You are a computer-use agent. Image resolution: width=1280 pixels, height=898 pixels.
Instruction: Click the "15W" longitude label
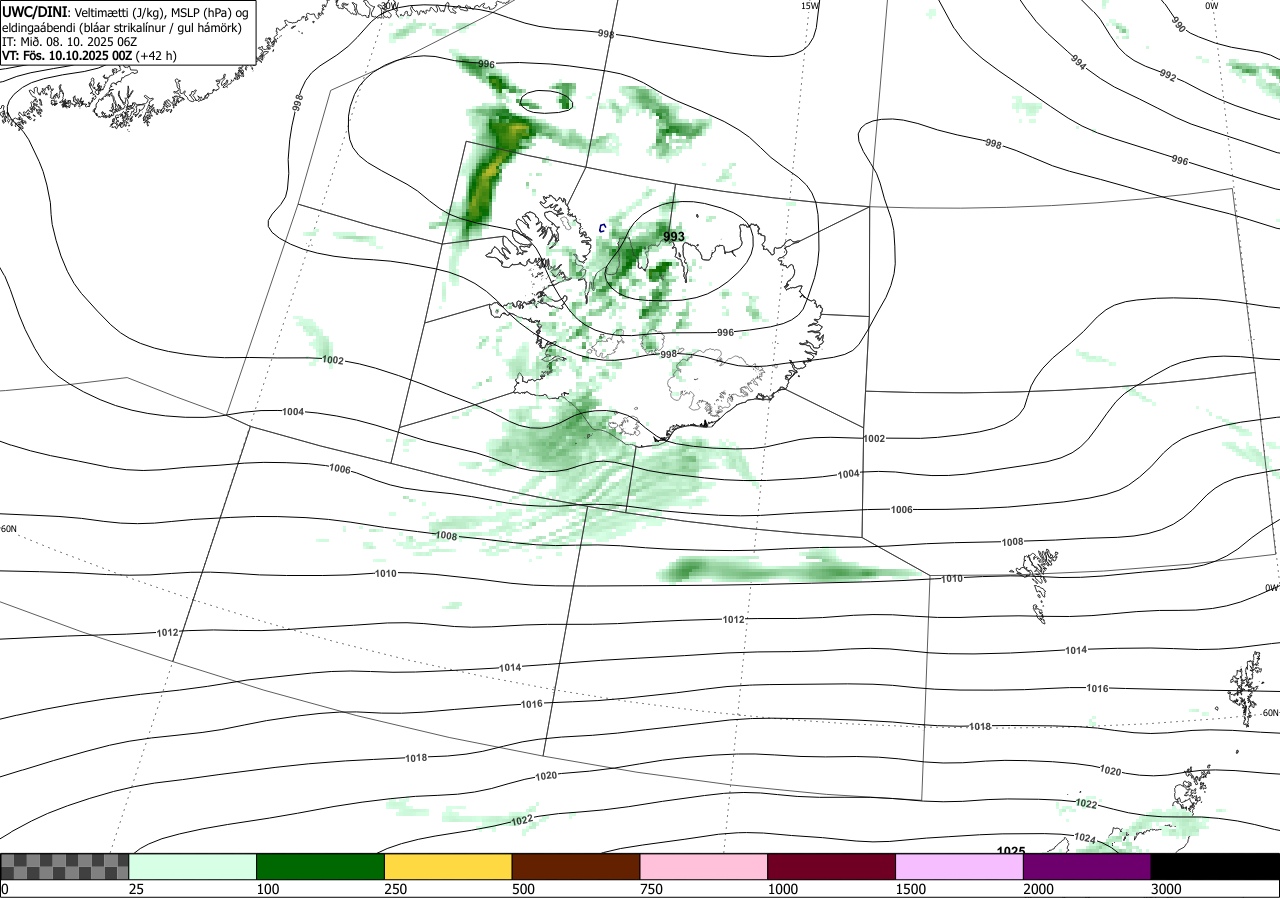(809, 5)
